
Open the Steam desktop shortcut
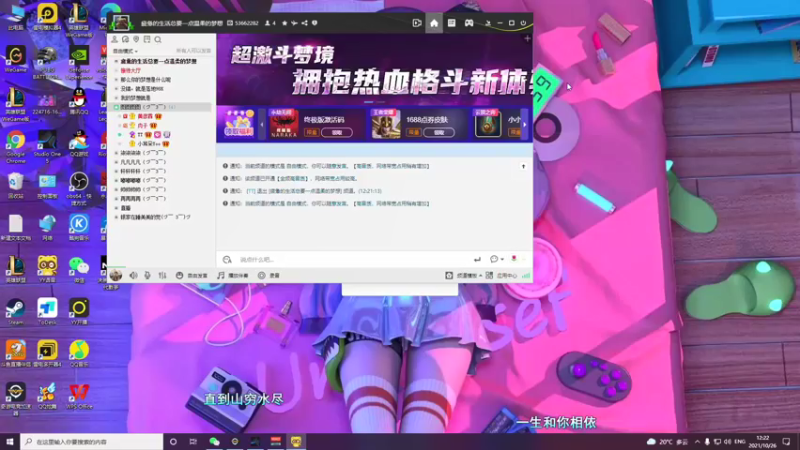15,312
